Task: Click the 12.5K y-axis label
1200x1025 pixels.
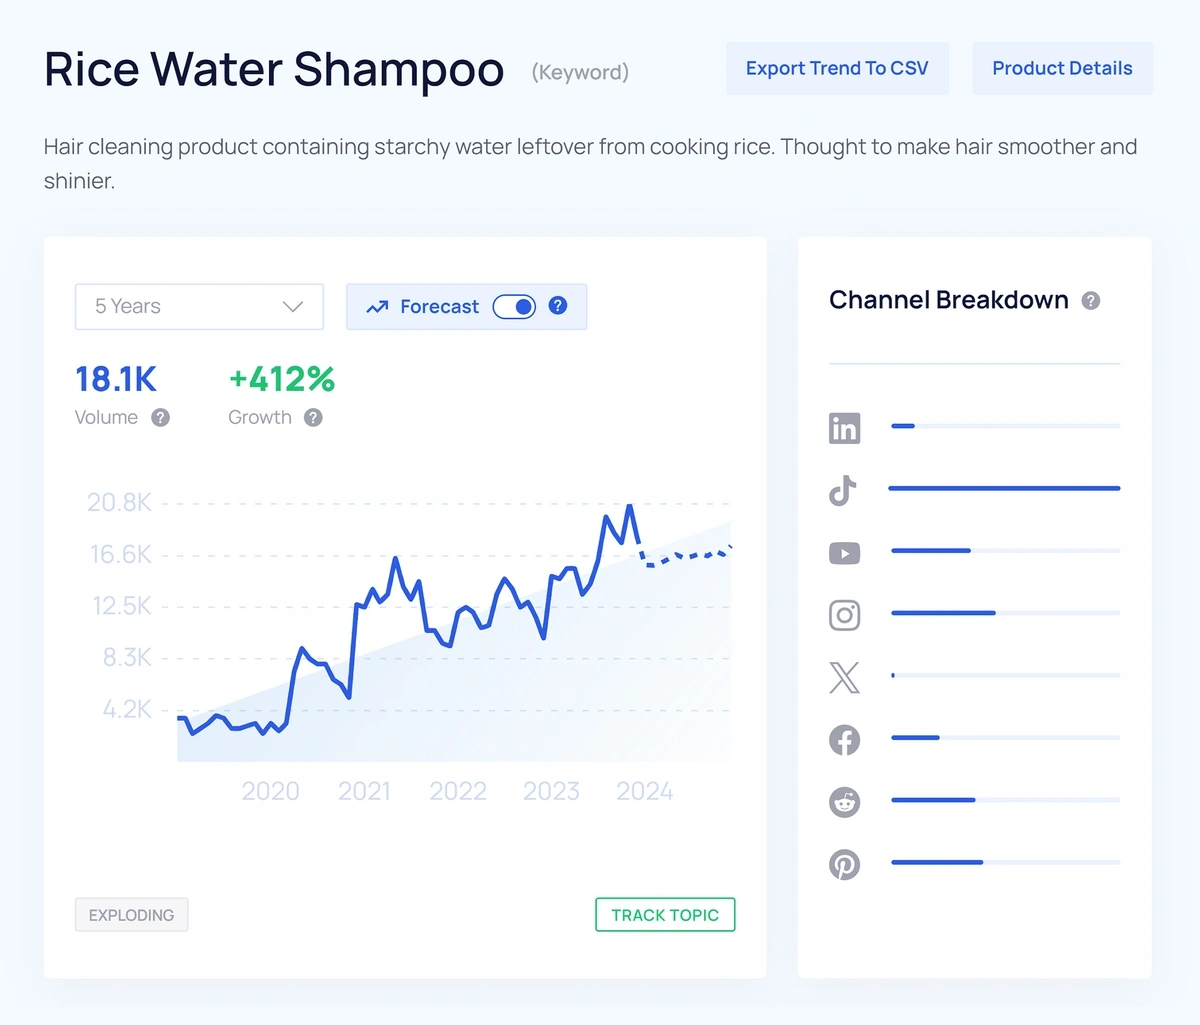Action: pyautogui.click(x=122, y=606)
